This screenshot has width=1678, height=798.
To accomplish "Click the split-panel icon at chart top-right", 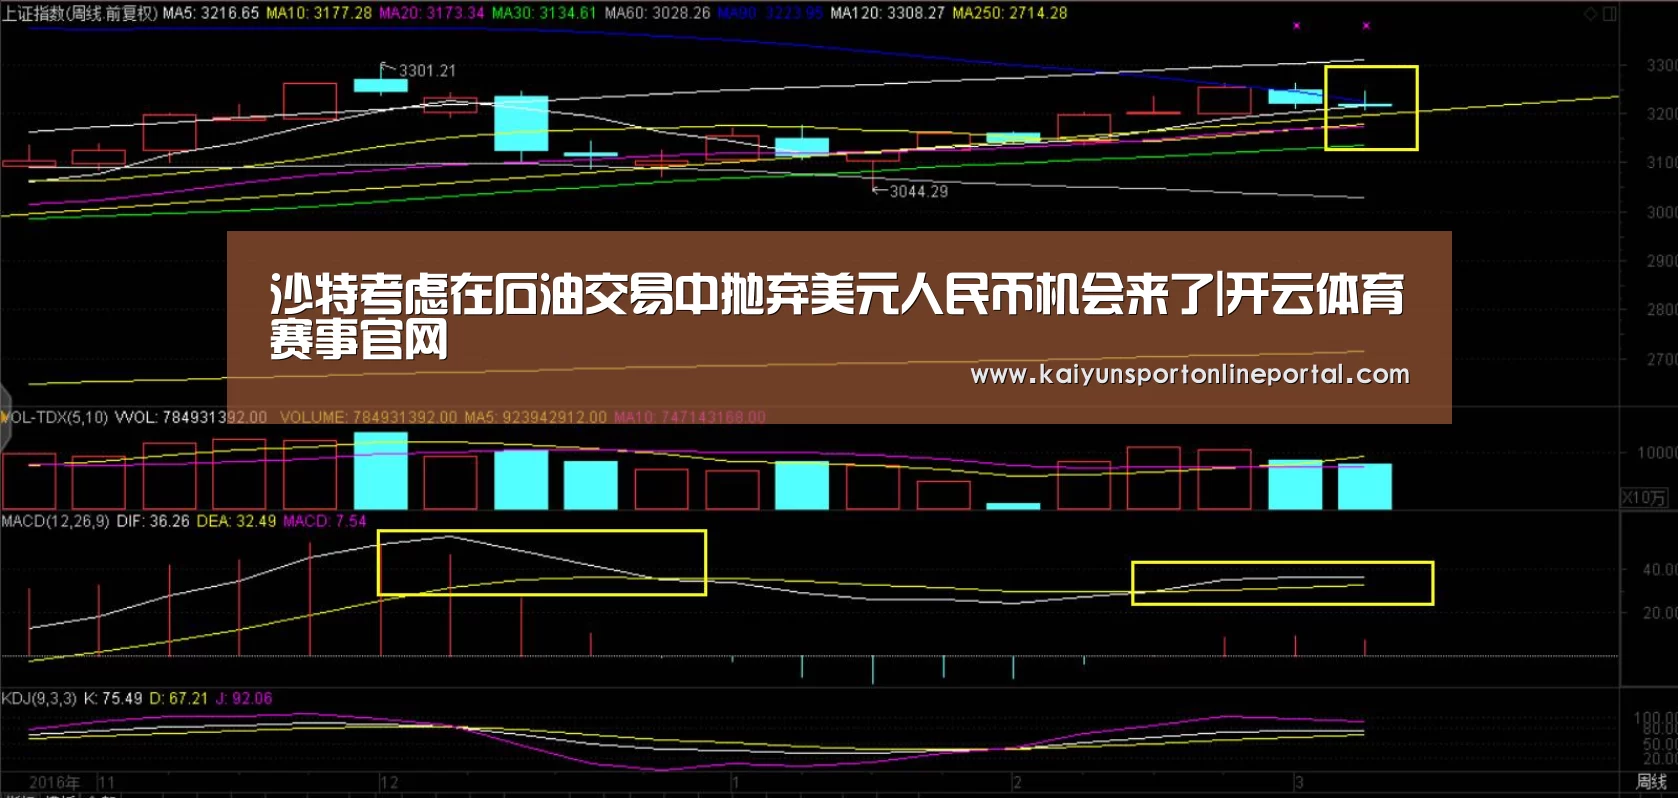I will (x=1609, y=14).
